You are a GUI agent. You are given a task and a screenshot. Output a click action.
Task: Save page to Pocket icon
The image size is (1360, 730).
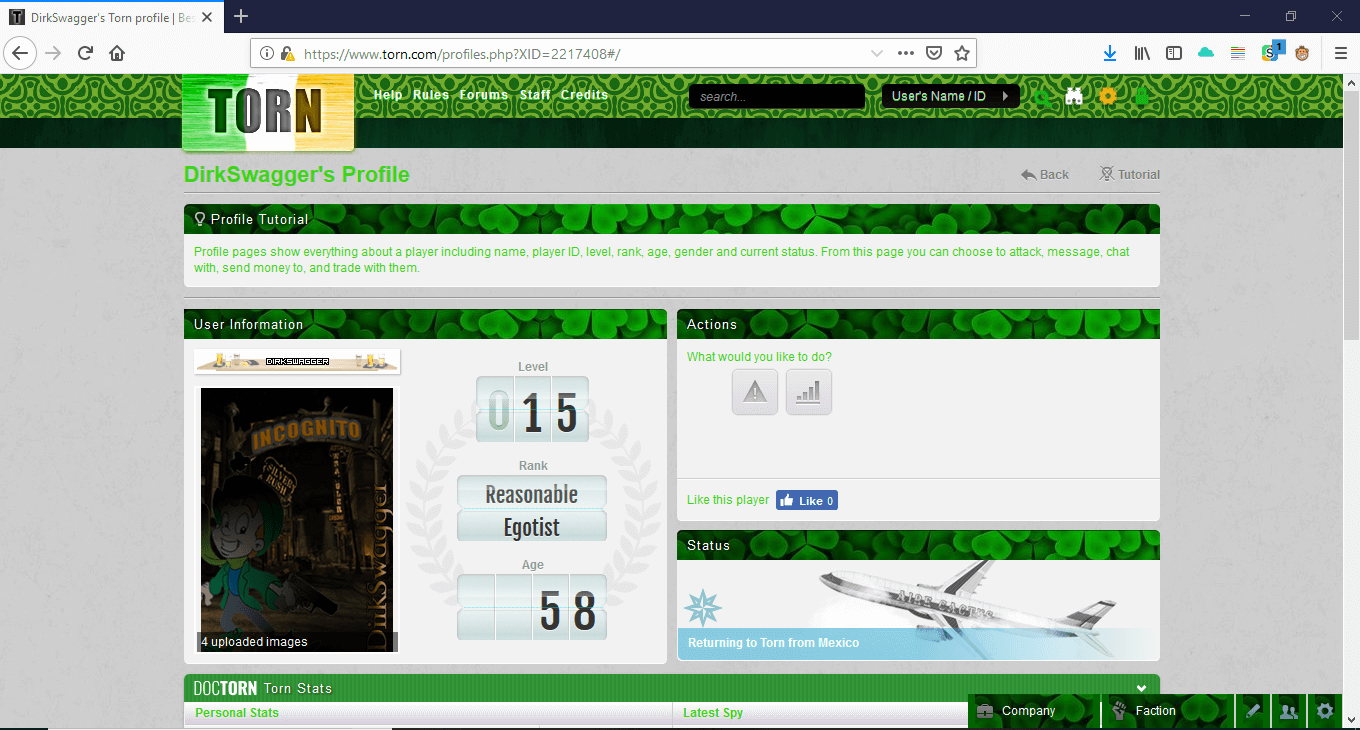click(933, 53)
